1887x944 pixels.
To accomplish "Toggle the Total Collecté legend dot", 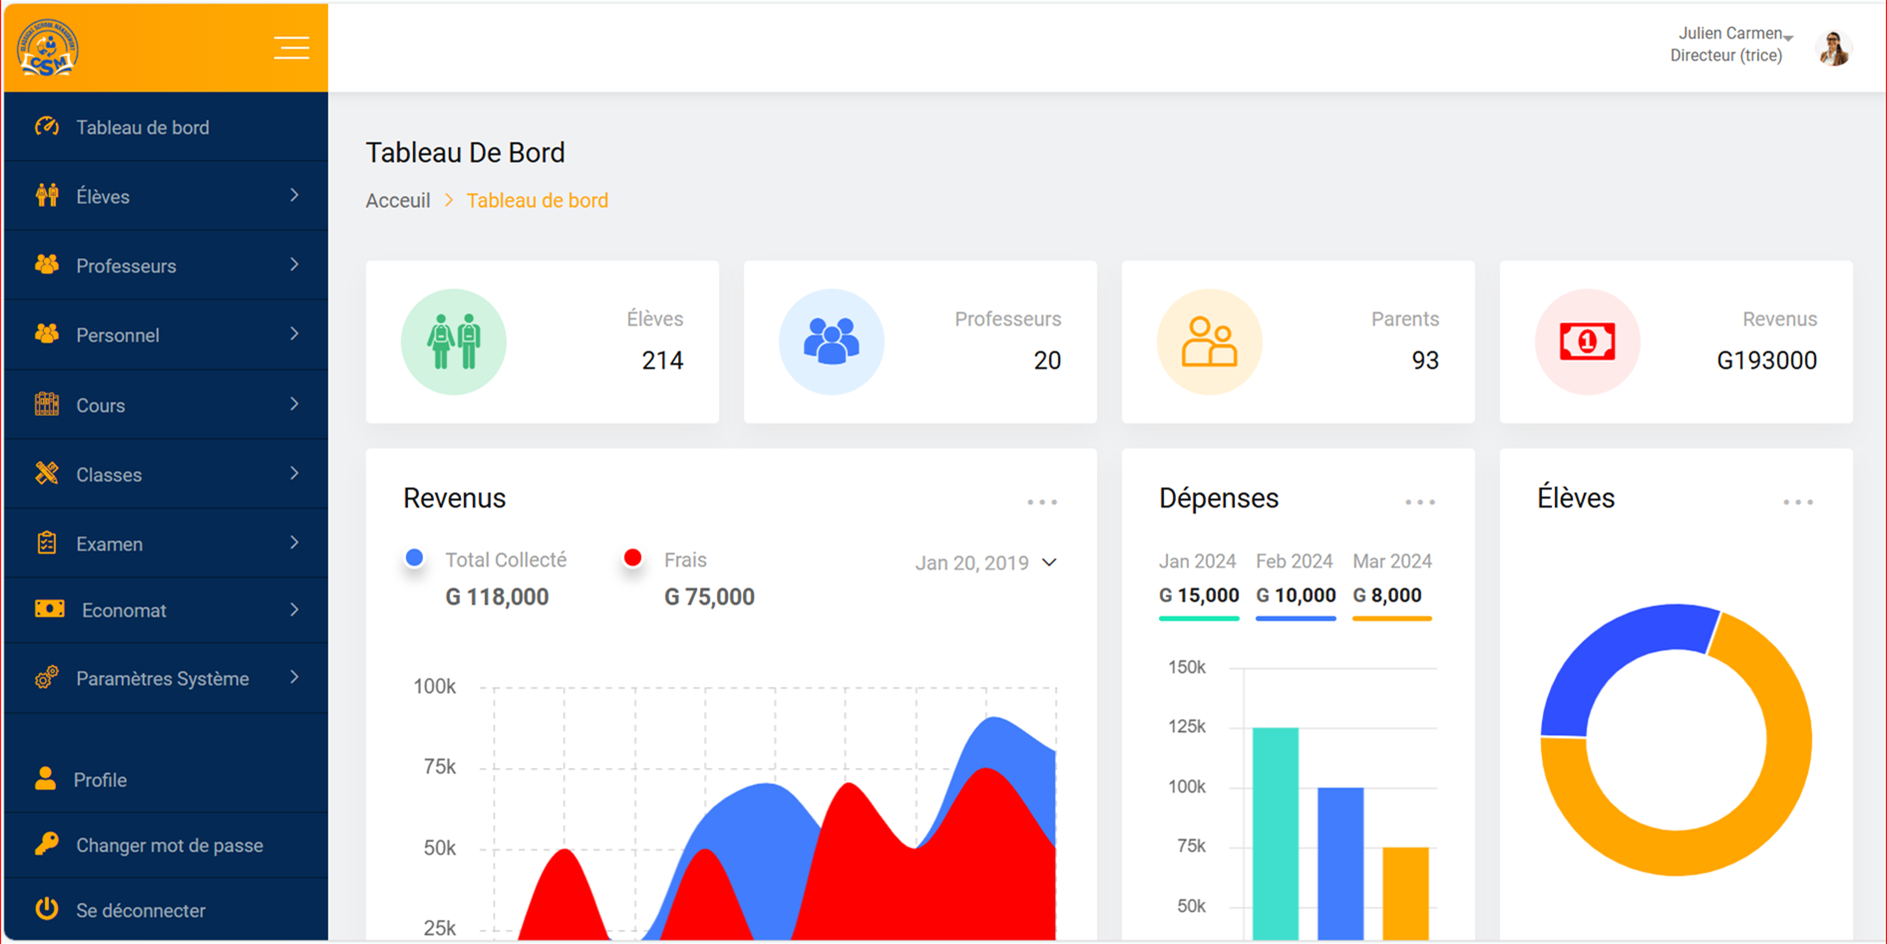I will (x=414, y=558).
